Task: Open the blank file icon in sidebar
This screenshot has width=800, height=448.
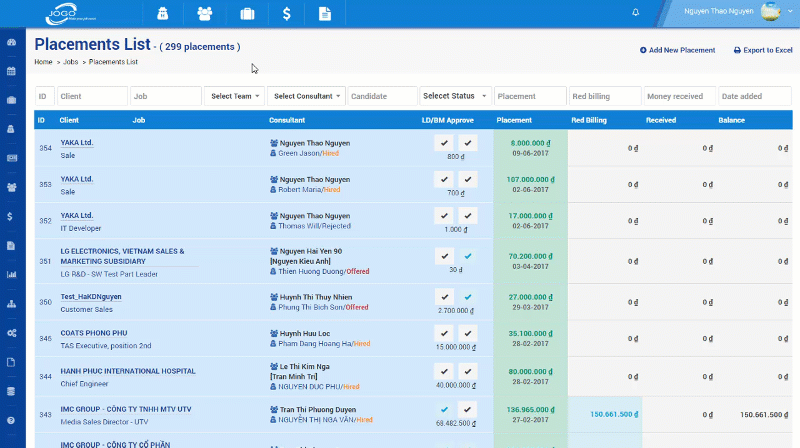Action: click(x=11, y=362)
